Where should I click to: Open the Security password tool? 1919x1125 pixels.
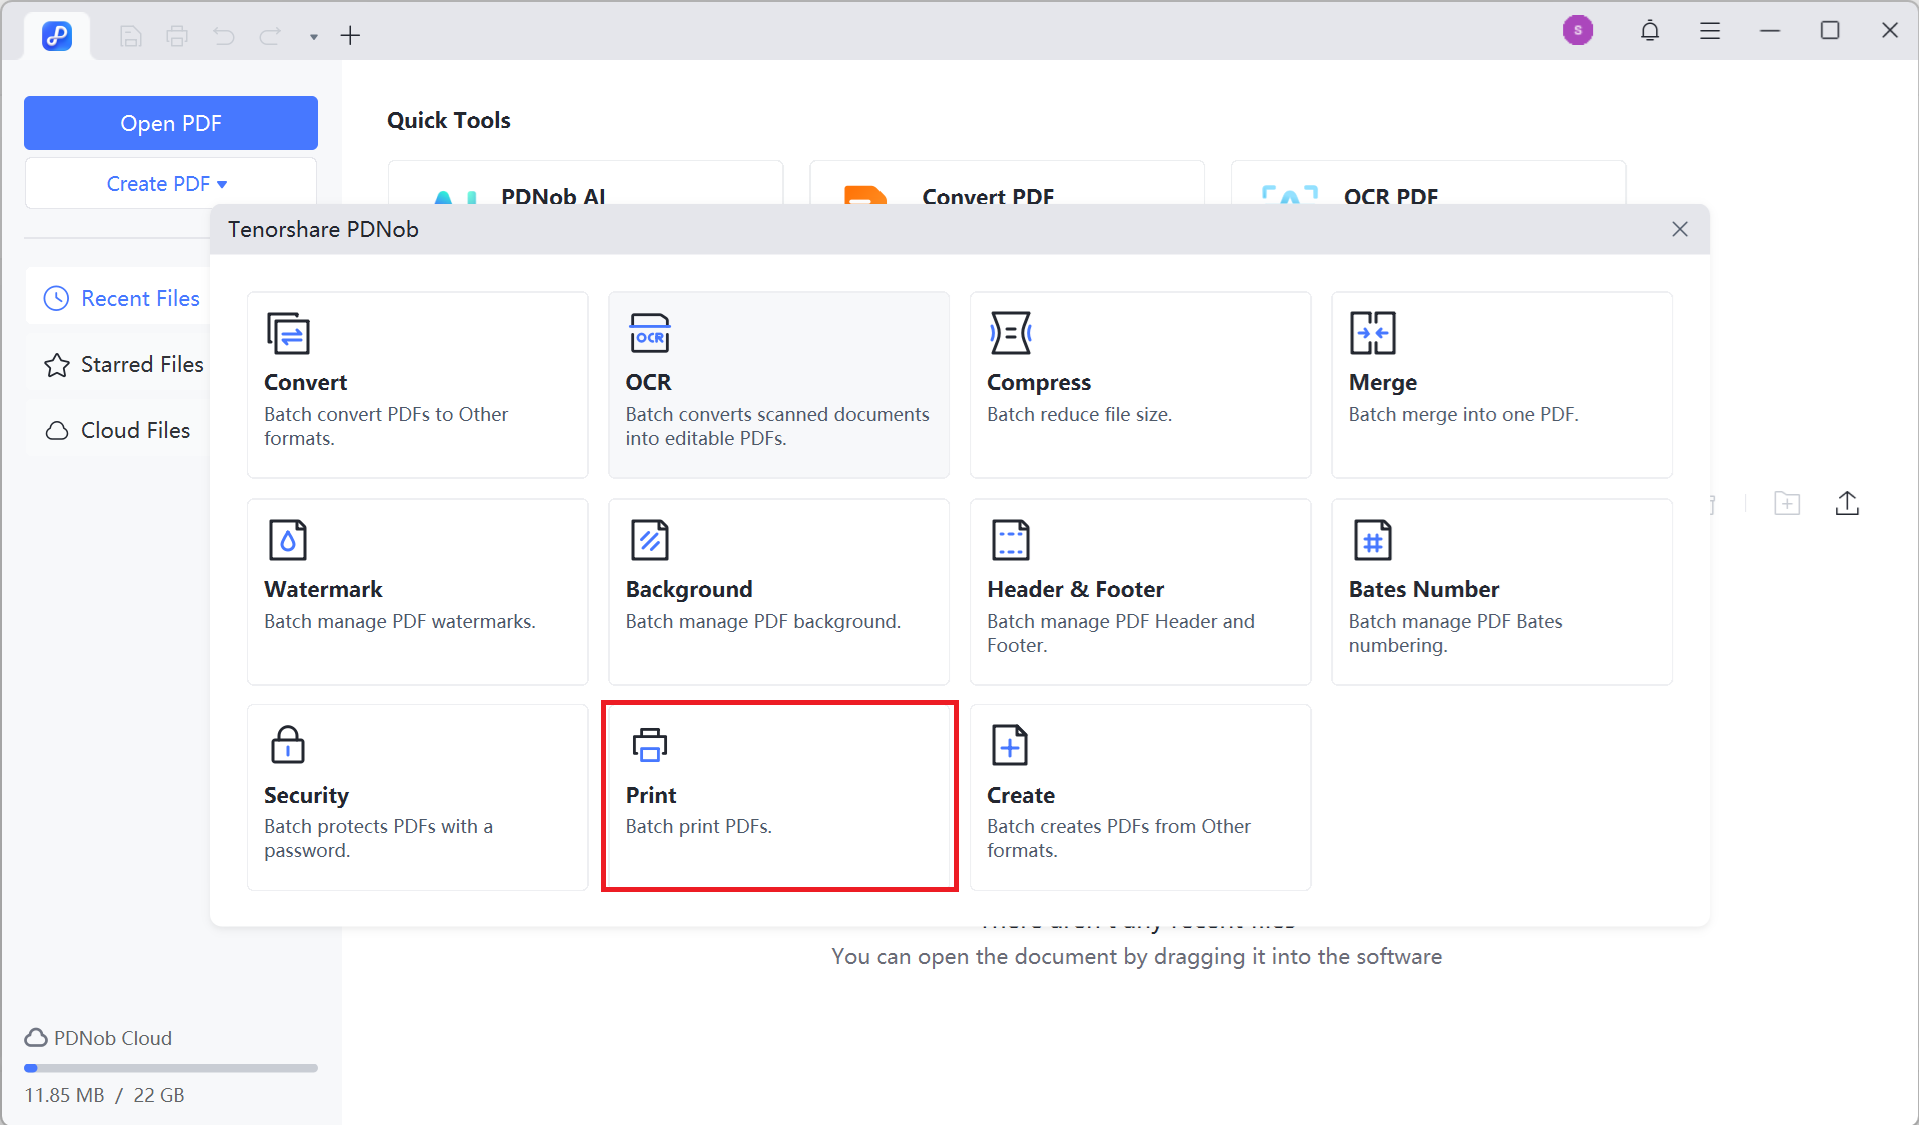(x=417, y=797)
